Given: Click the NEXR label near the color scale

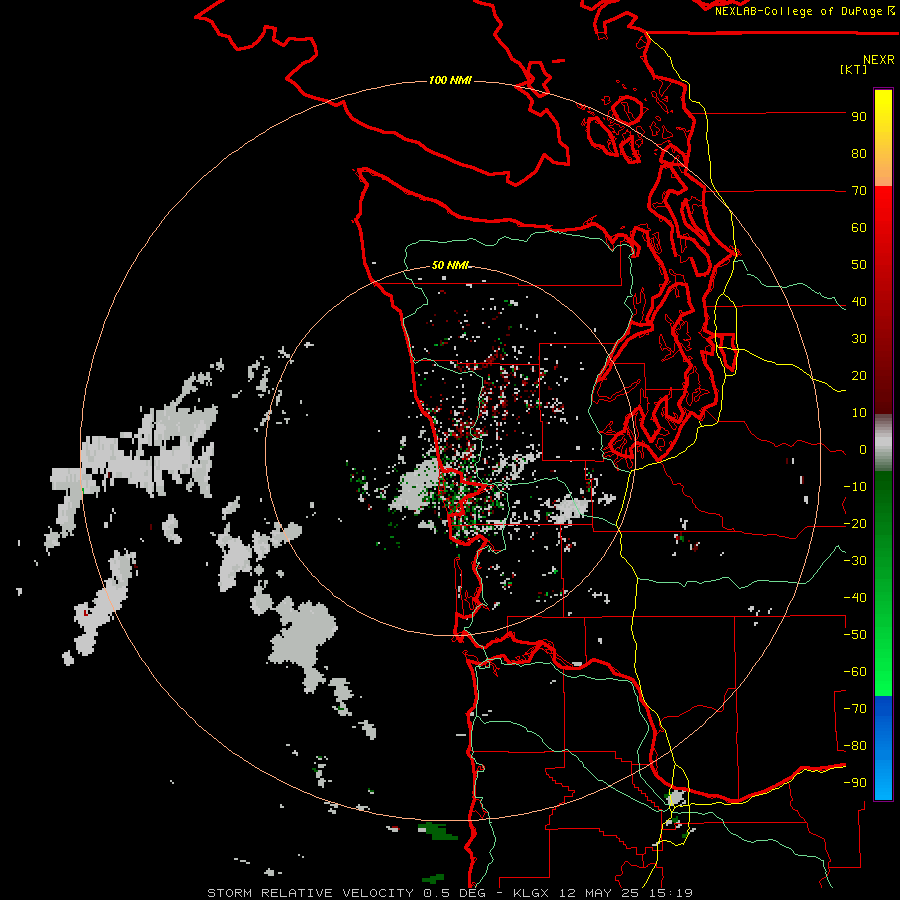Looking at the screenshot, I should coord(879,59).
